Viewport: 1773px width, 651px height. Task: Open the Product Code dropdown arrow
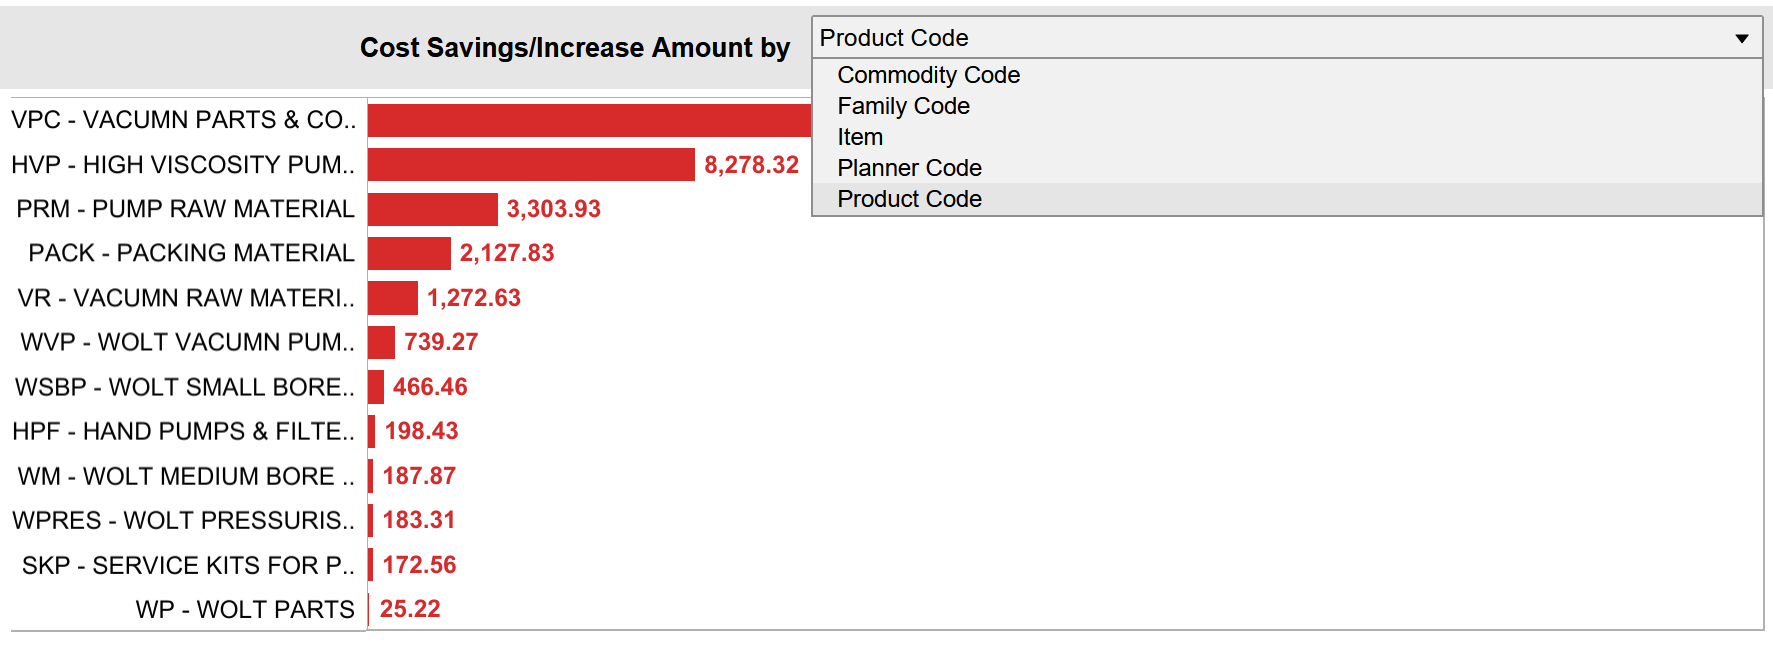[x=1741, y=38]
